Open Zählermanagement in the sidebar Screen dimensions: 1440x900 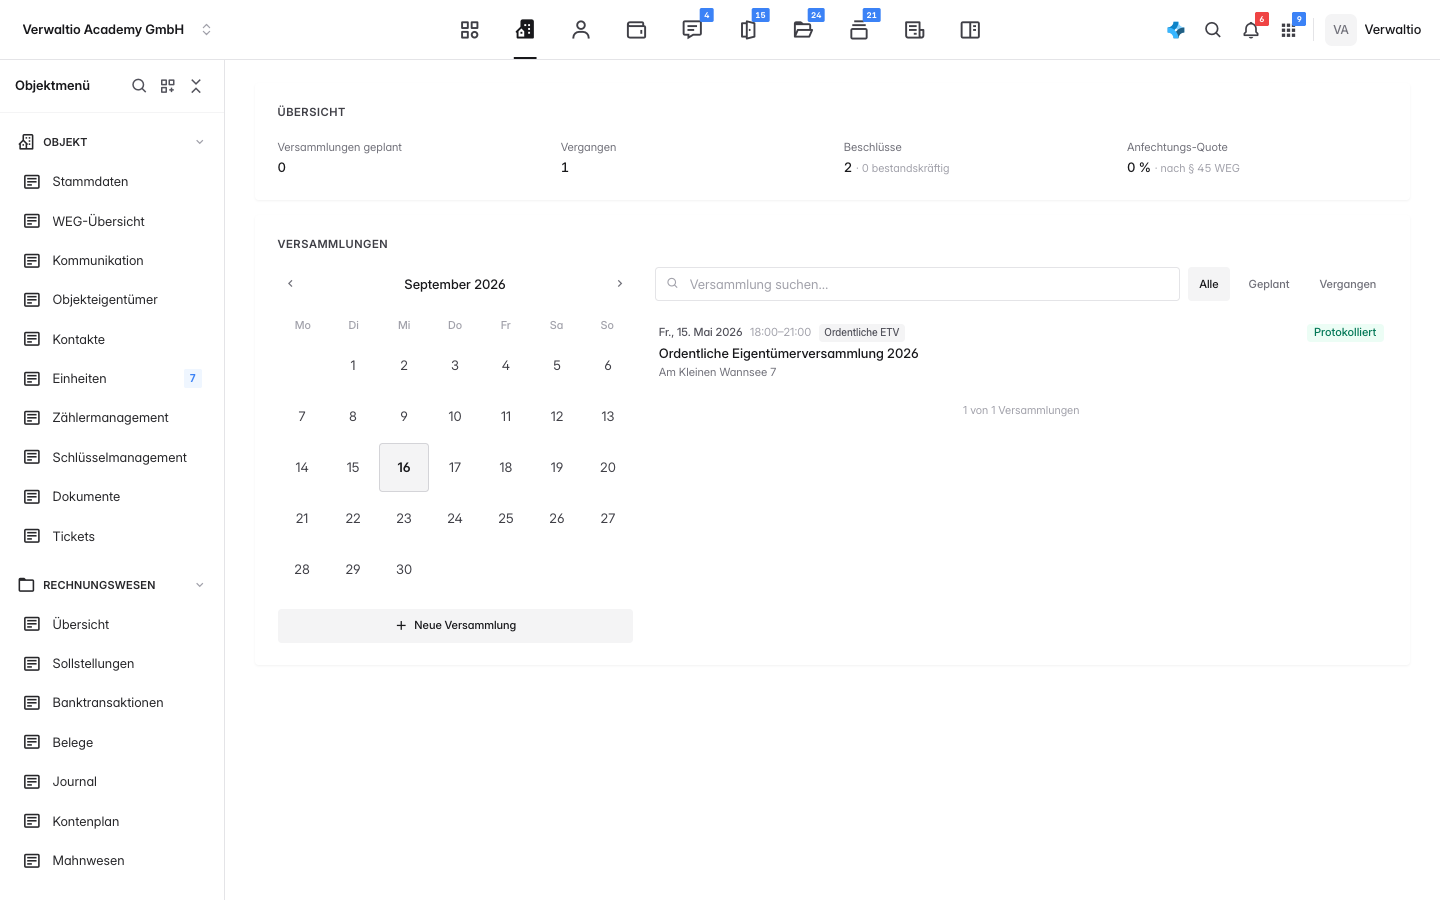(x=112, y=418)
